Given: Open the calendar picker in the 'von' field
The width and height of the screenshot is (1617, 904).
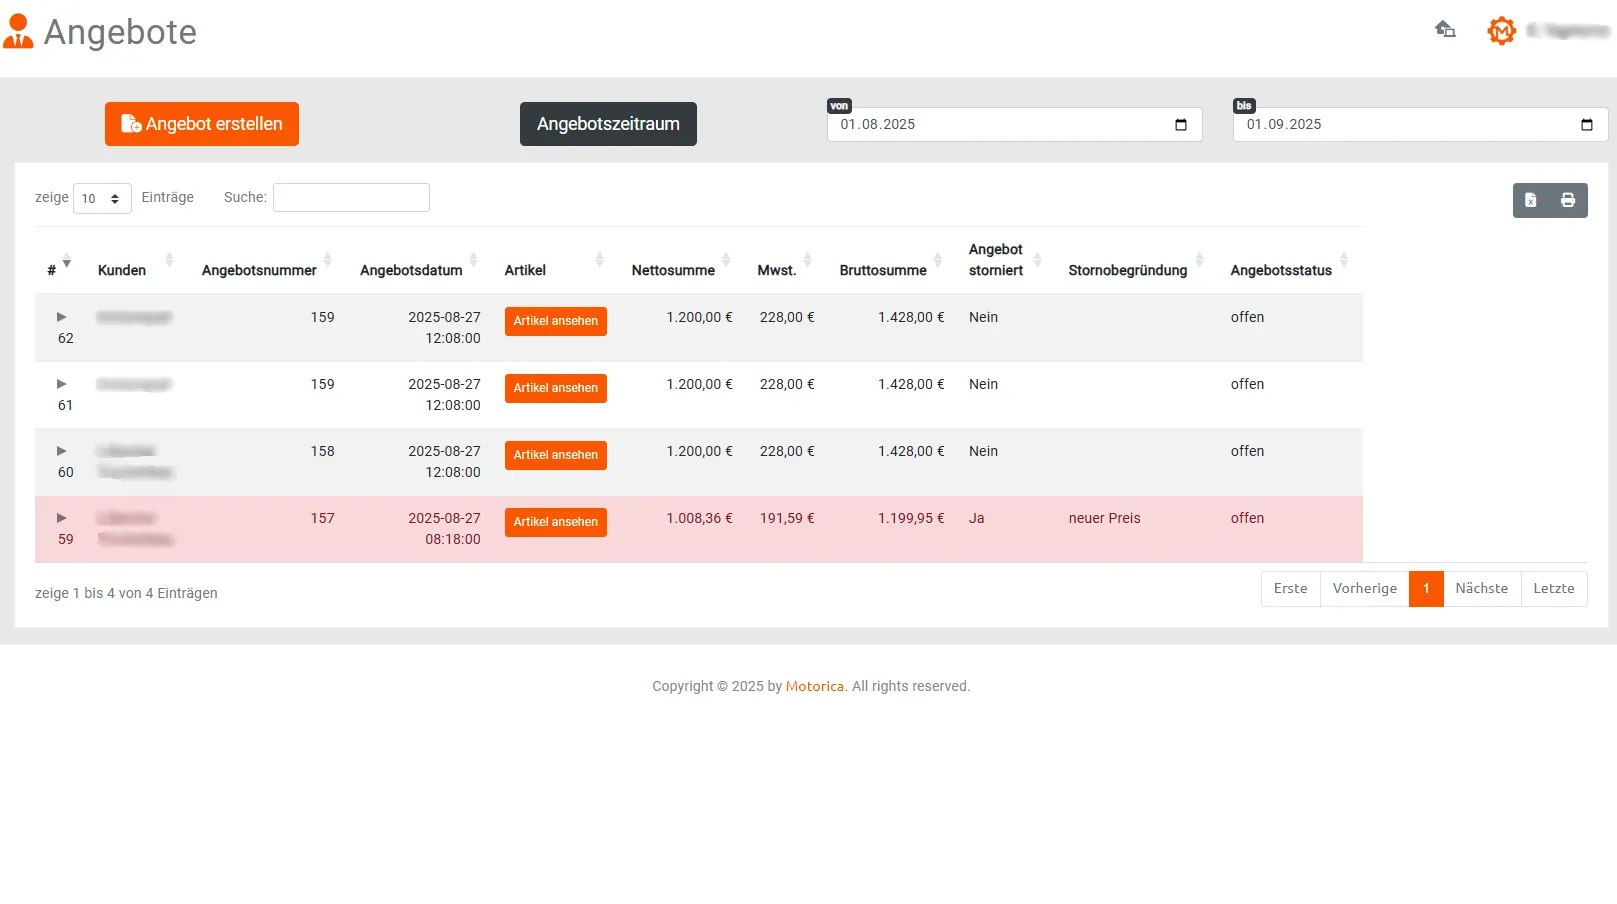Looking at the screenshot, I should [x=1181, y=125].
